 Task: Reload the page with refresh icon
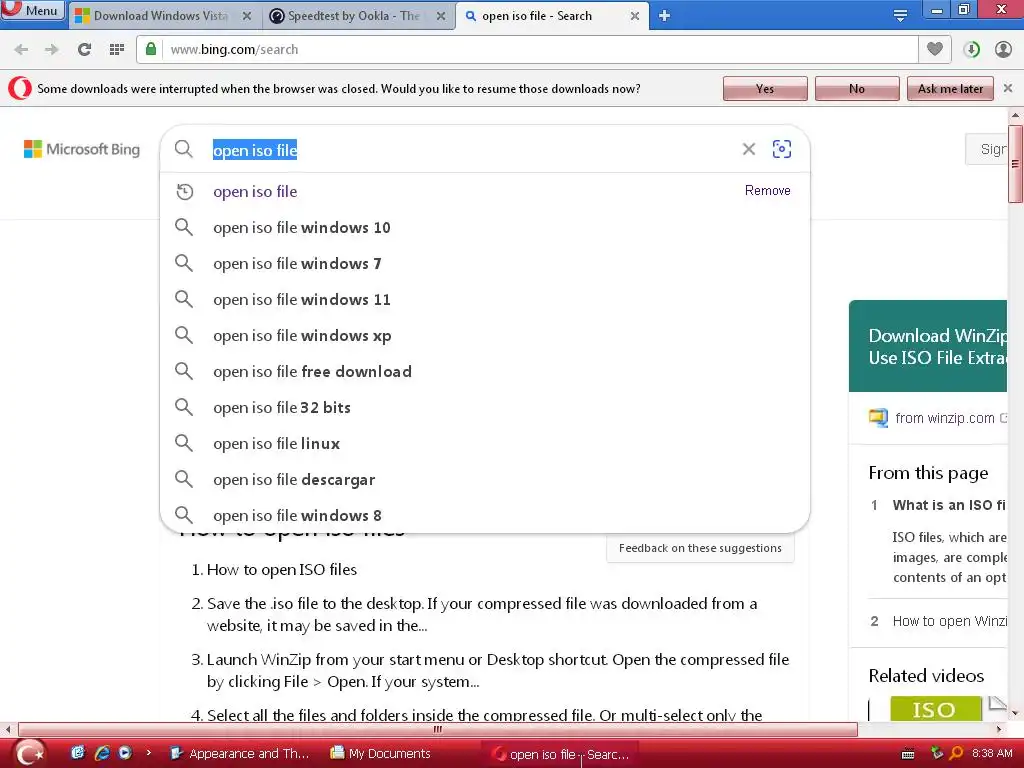point(84,50)
